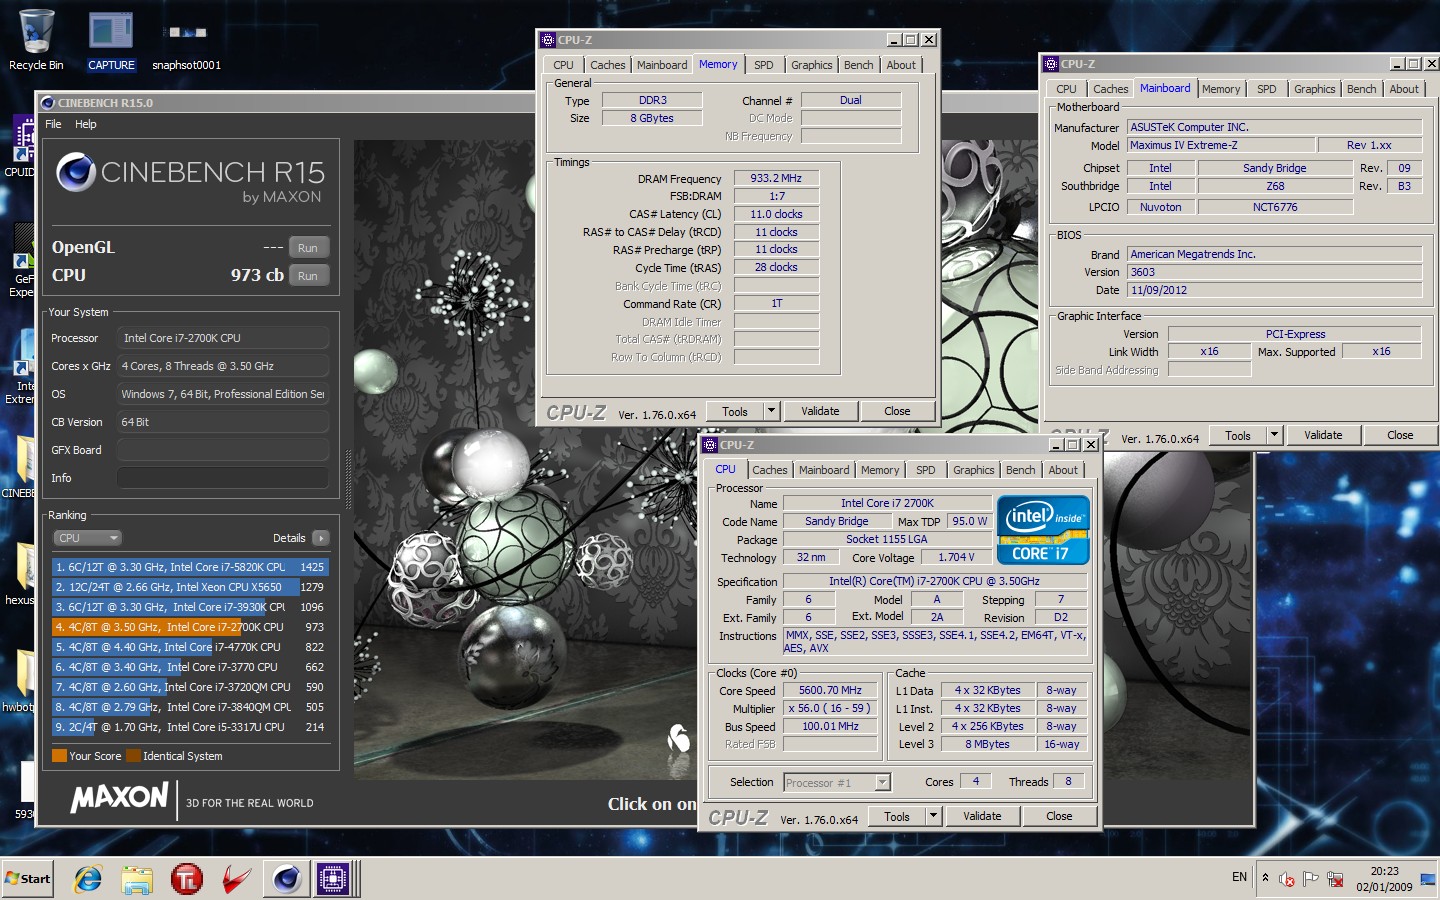The image size is (1440, 900).
Task: Click the volume muted tray icon
Action: [1287, 879]
